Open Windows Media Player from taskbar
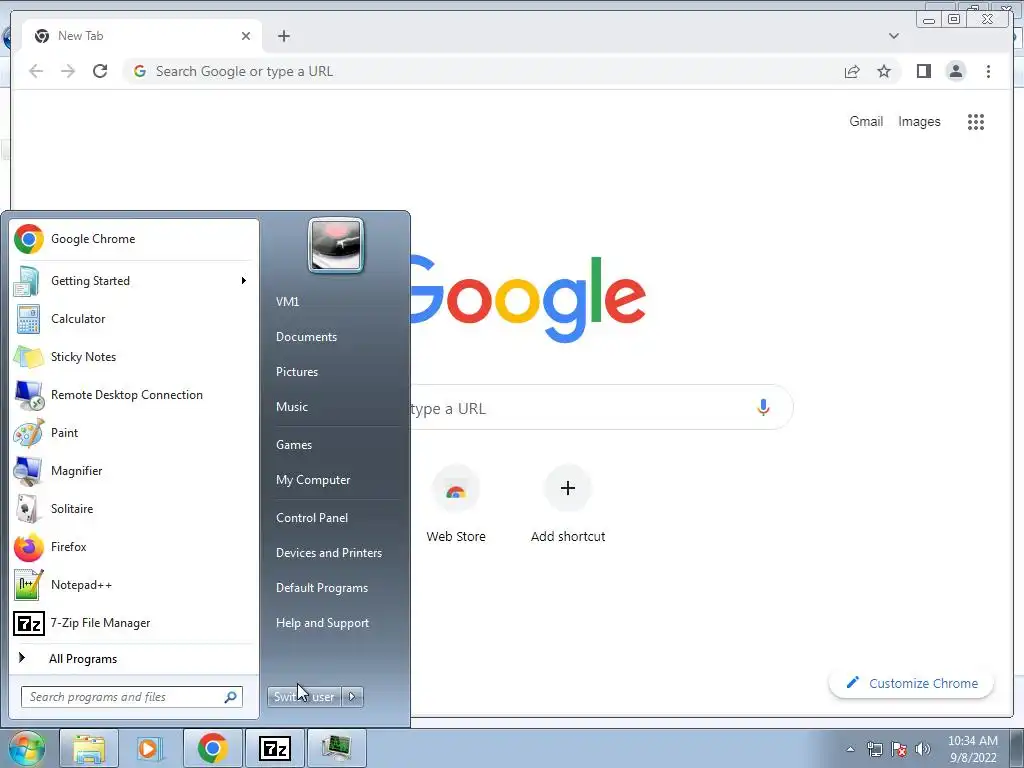Image resolution: width=1024 pixels, height=768 pixels. 150,748
